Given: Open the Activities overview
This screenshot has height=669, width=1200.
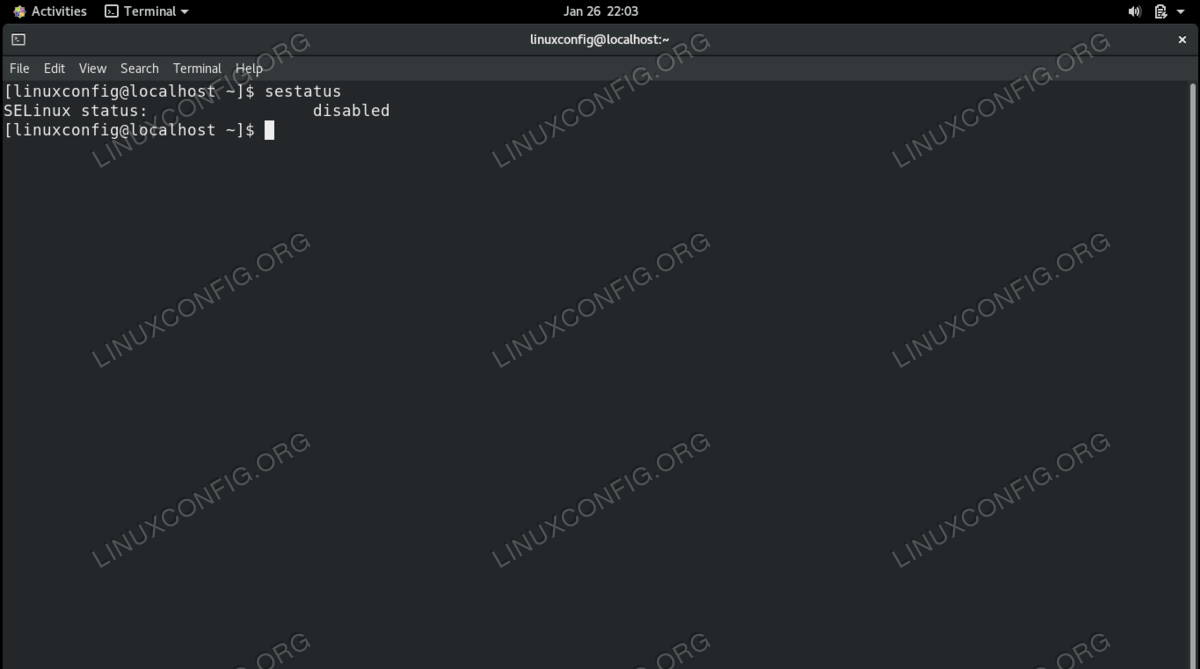Looking at the screenshot, I should [x=59, y=11].
